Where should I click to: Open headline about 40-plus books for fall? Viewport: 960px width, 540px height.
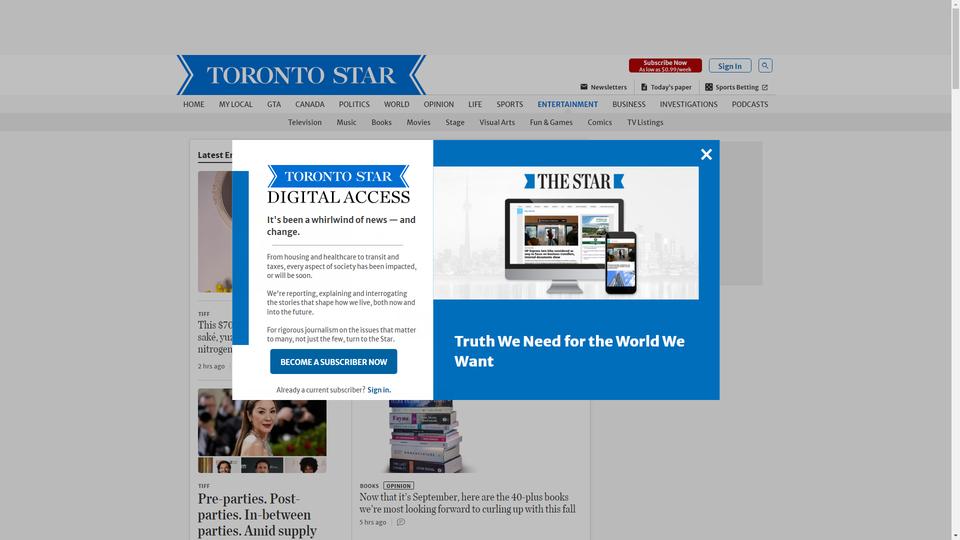[467, 503]
